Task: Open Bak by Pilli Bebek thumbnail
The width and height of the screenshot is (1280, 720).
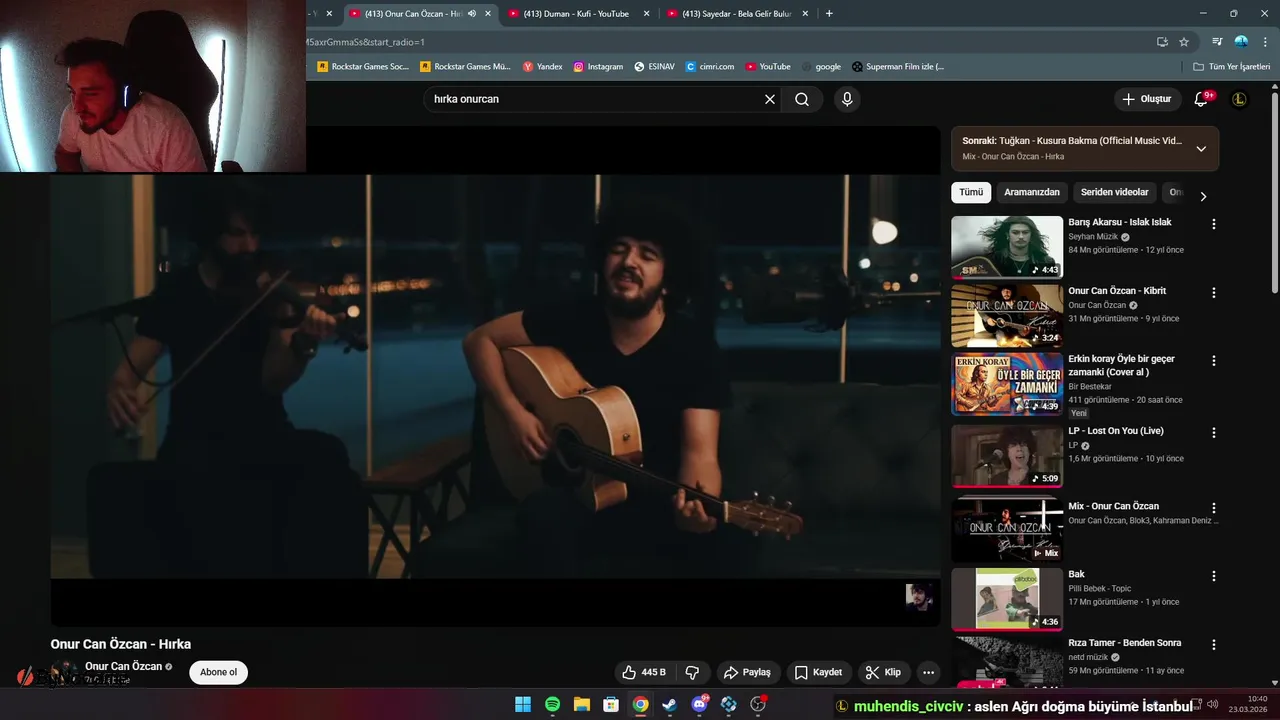Action: coord(1007,599)
